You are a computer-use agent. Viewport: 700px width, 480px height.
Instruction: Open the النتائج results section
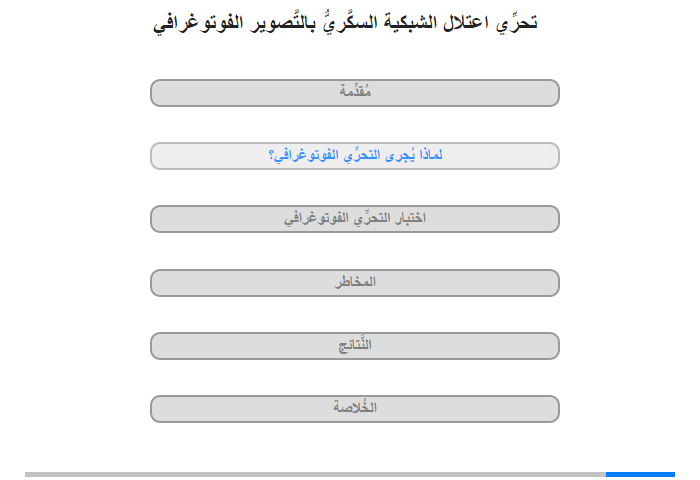[x=354, y=346]
